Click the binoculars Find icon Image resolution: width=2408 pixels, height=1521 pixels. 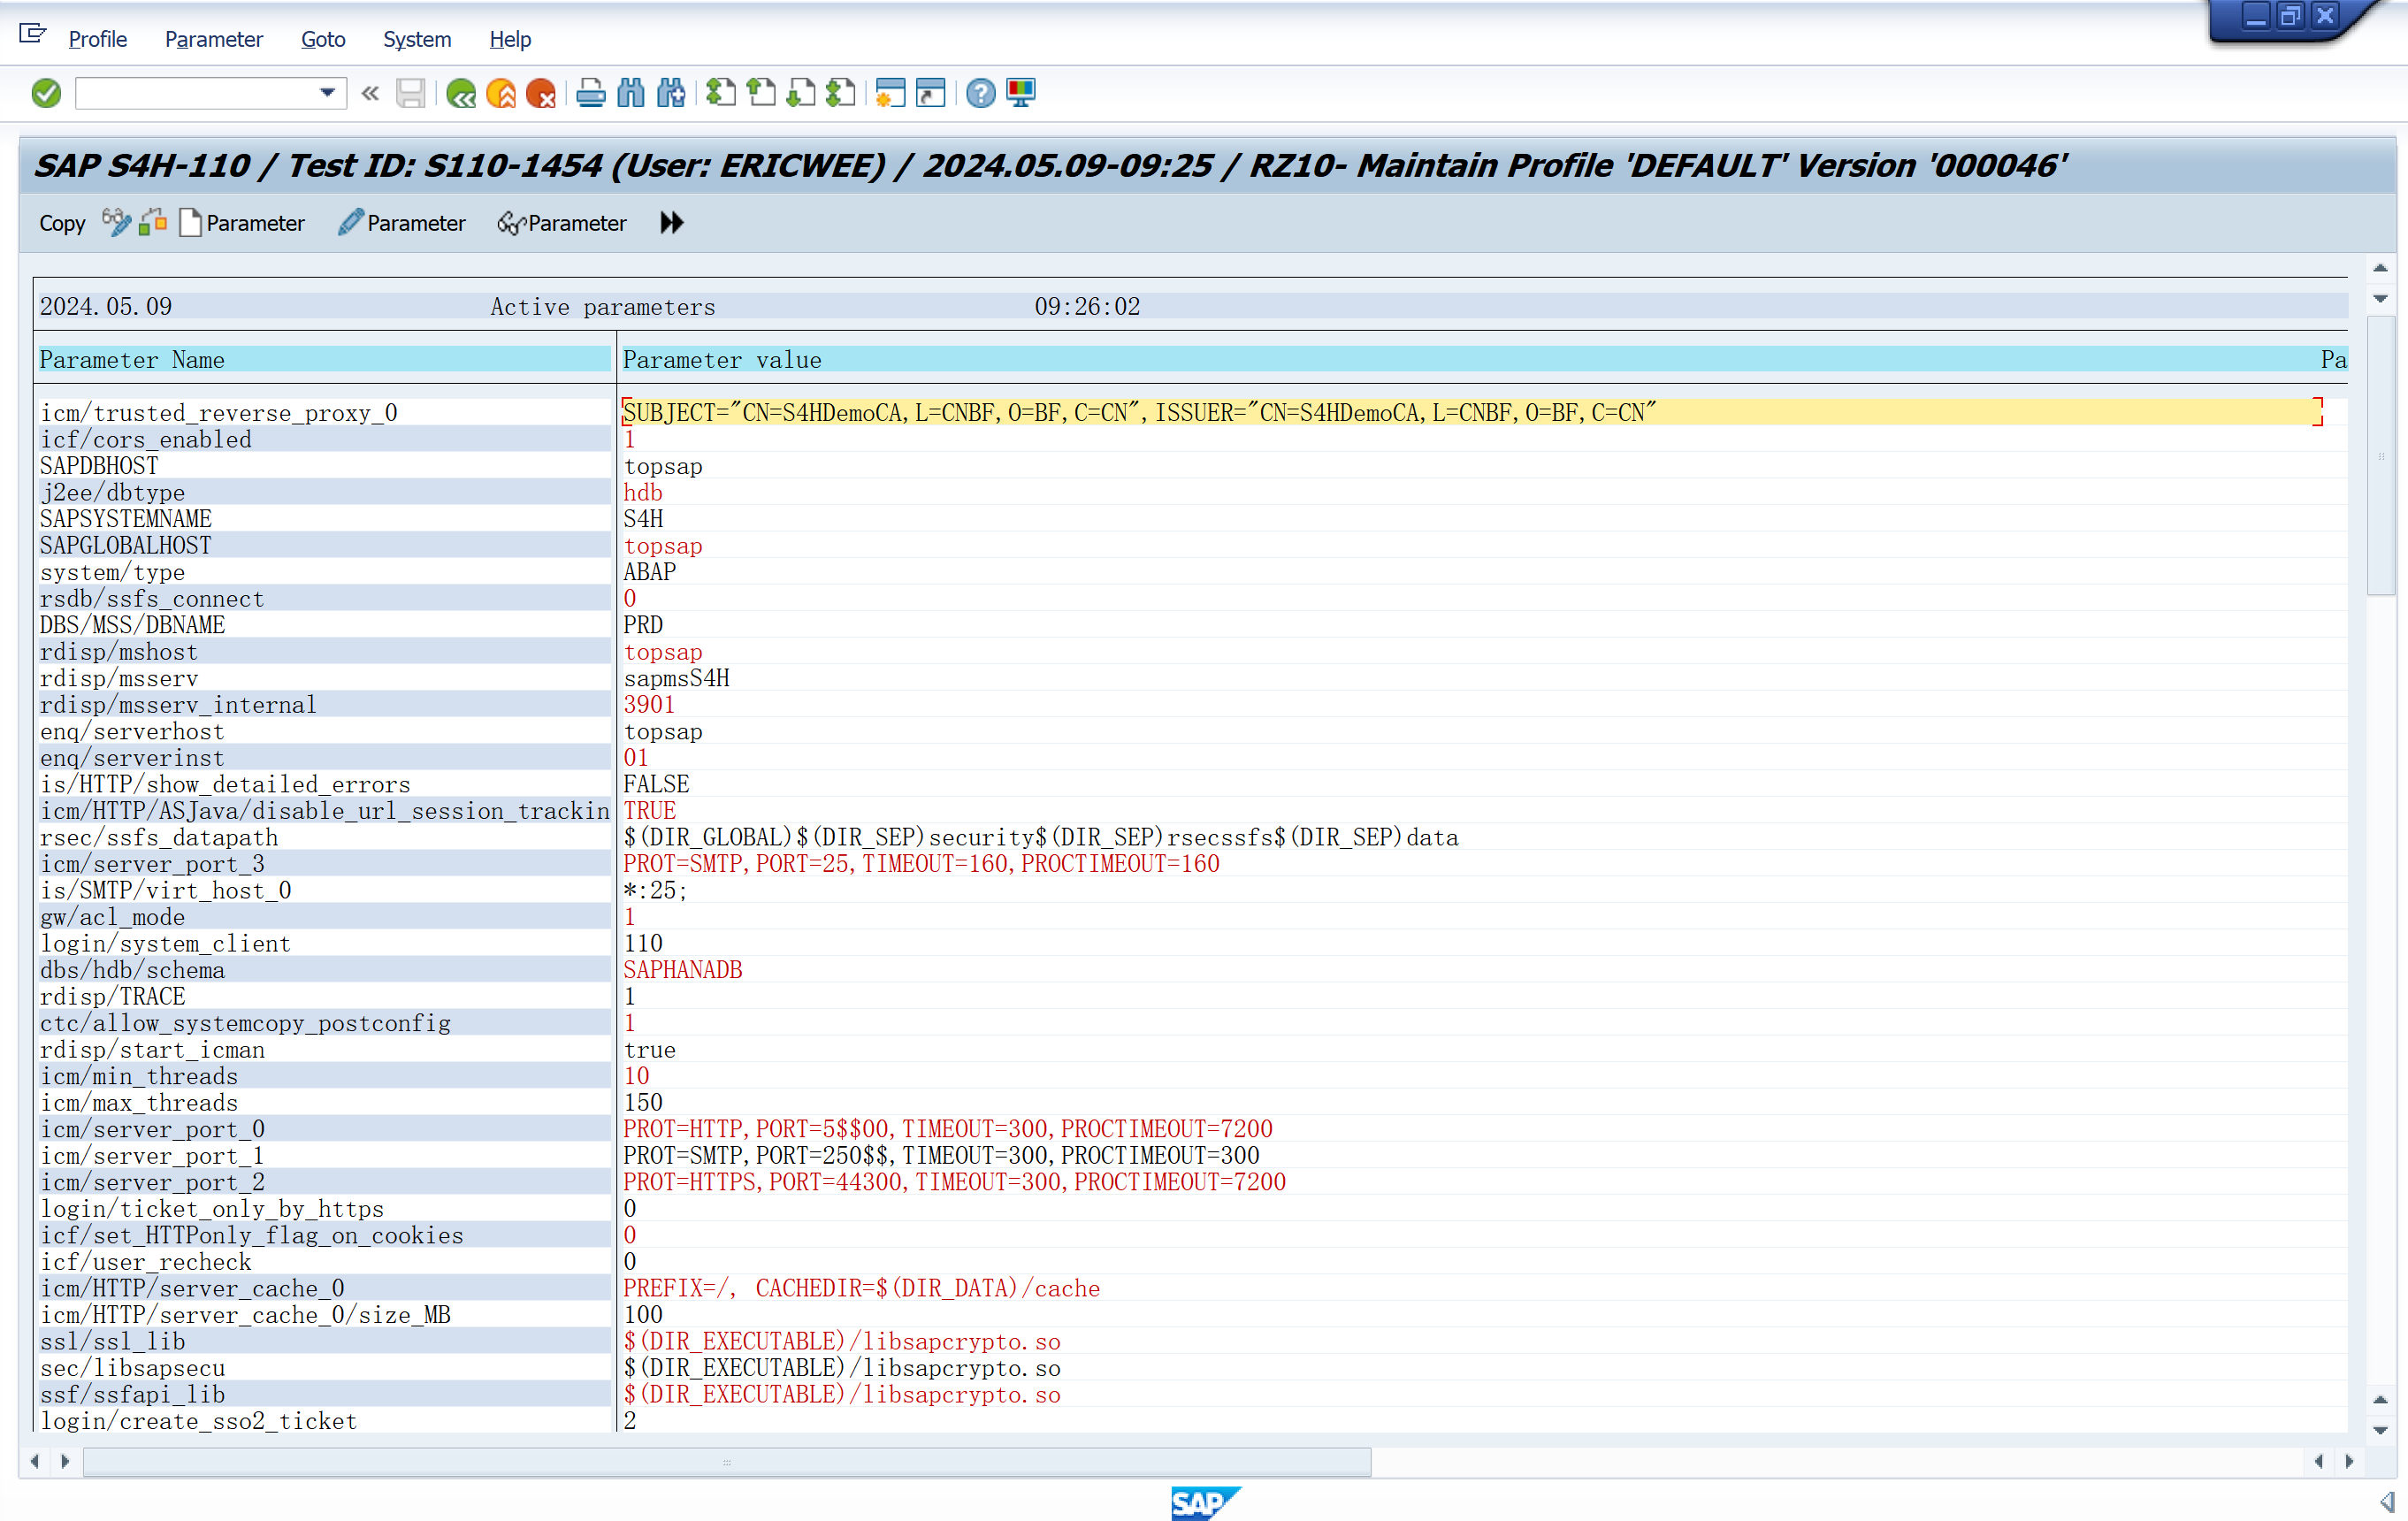coord(631,93)
